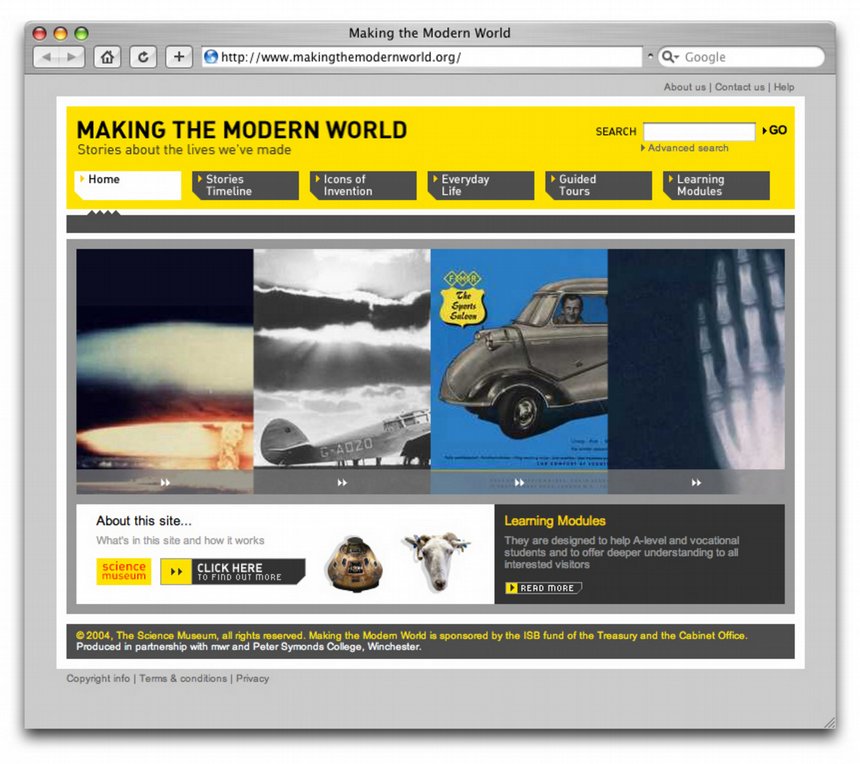Open the Help link
The width and height of the screenshot is (860, 764).
784,87
